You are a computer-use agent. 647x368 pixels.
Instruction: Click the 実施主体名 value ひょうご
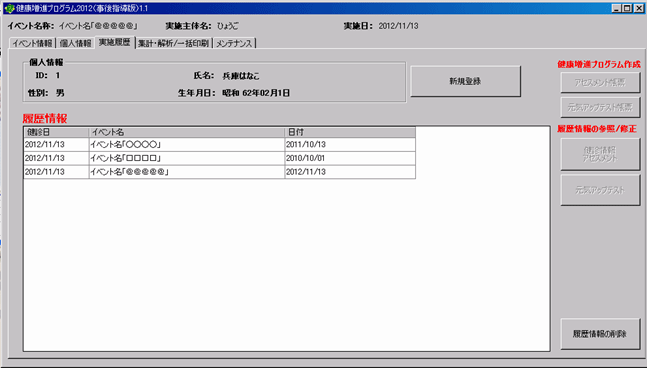pos(228,26)
